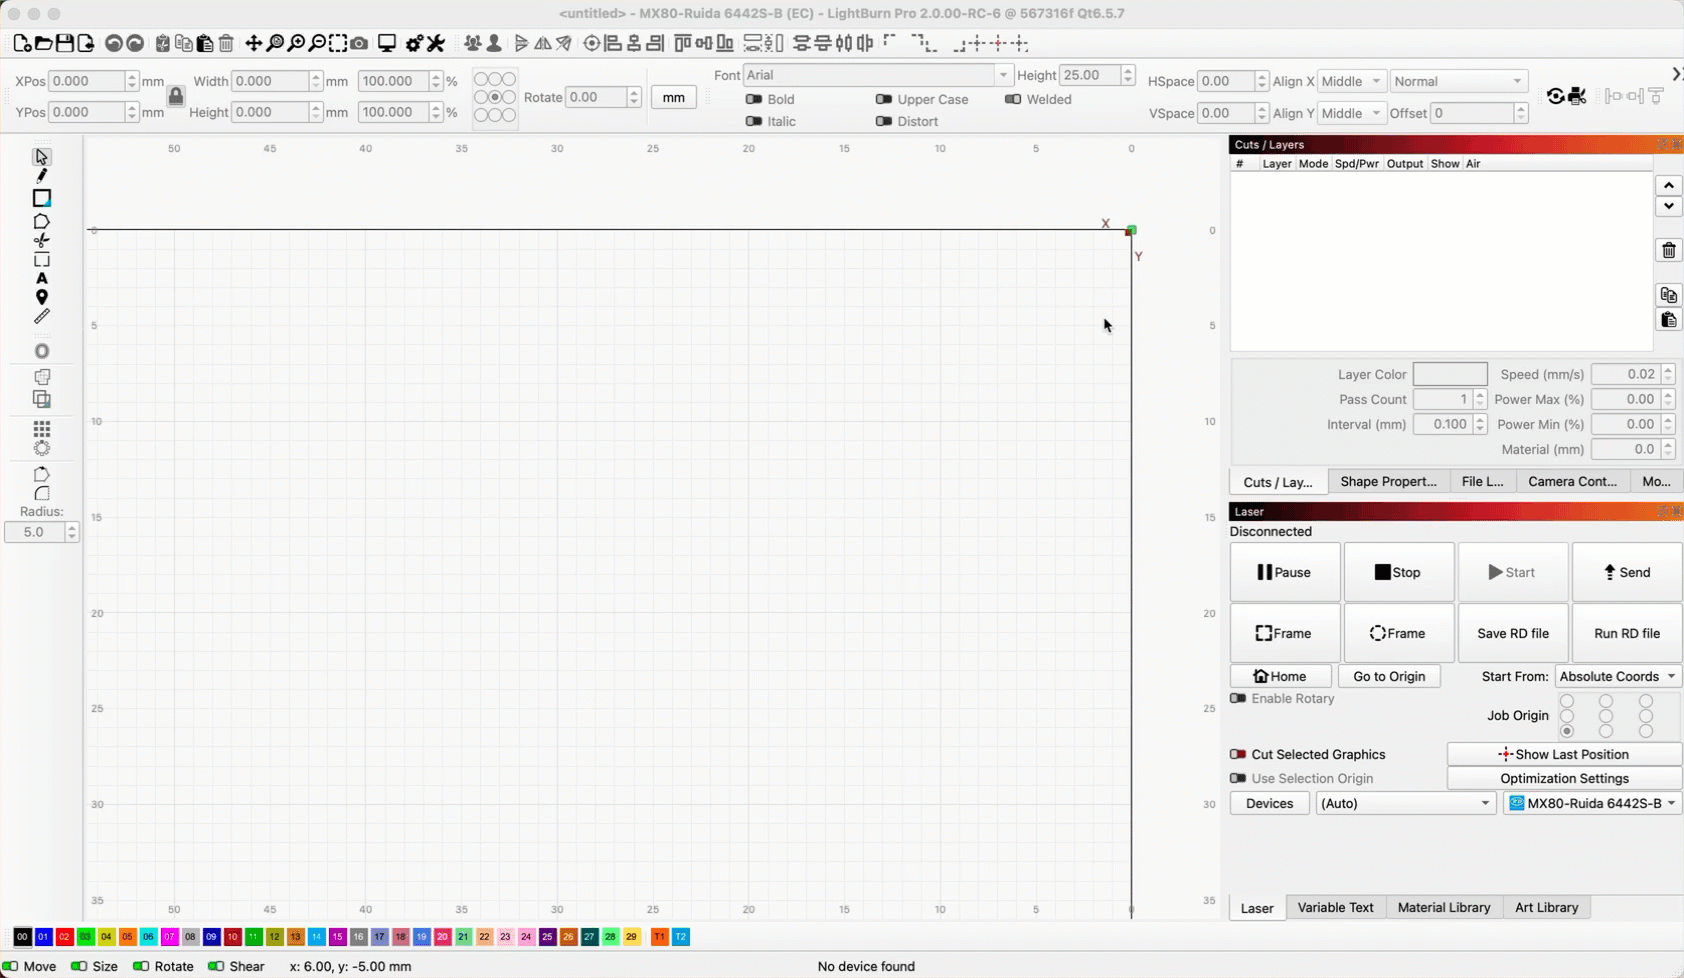The height and width of the screenshot is (978, 1684).
Task: Enable Rotary toggle
Action: pos(1238,698)
